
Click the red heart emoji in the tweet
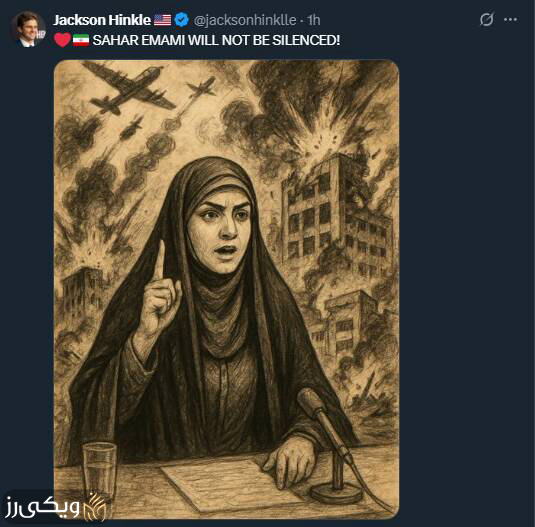pos(62,40)
